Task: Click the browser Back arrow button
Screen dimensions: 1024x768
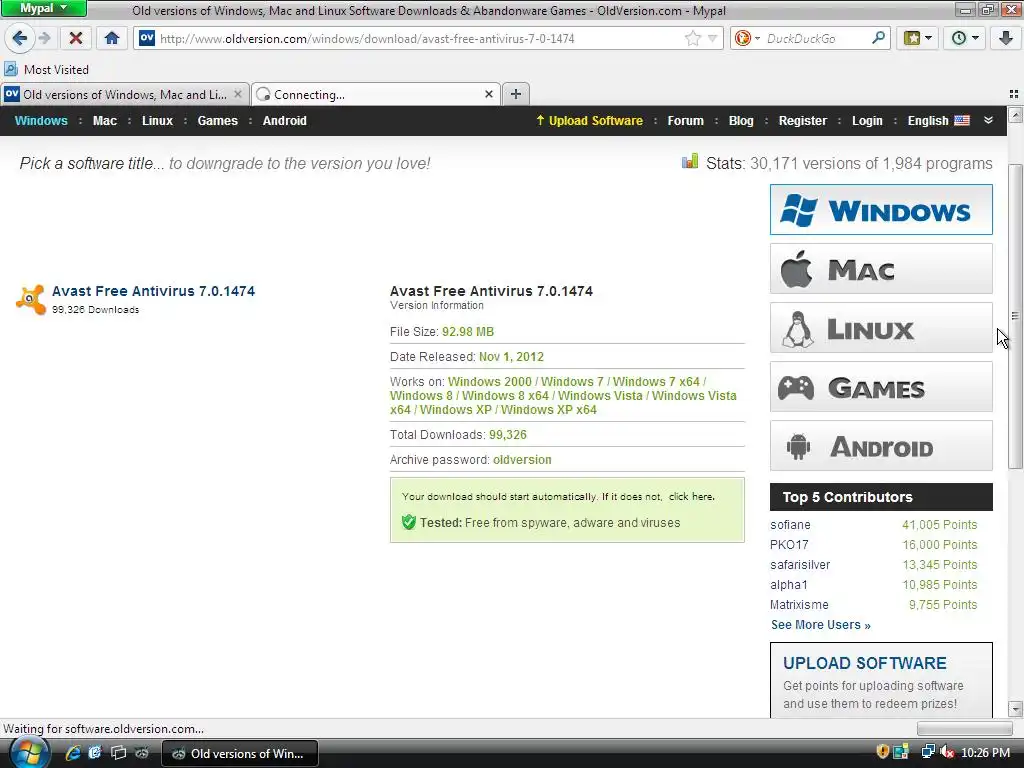Action: 19,39
